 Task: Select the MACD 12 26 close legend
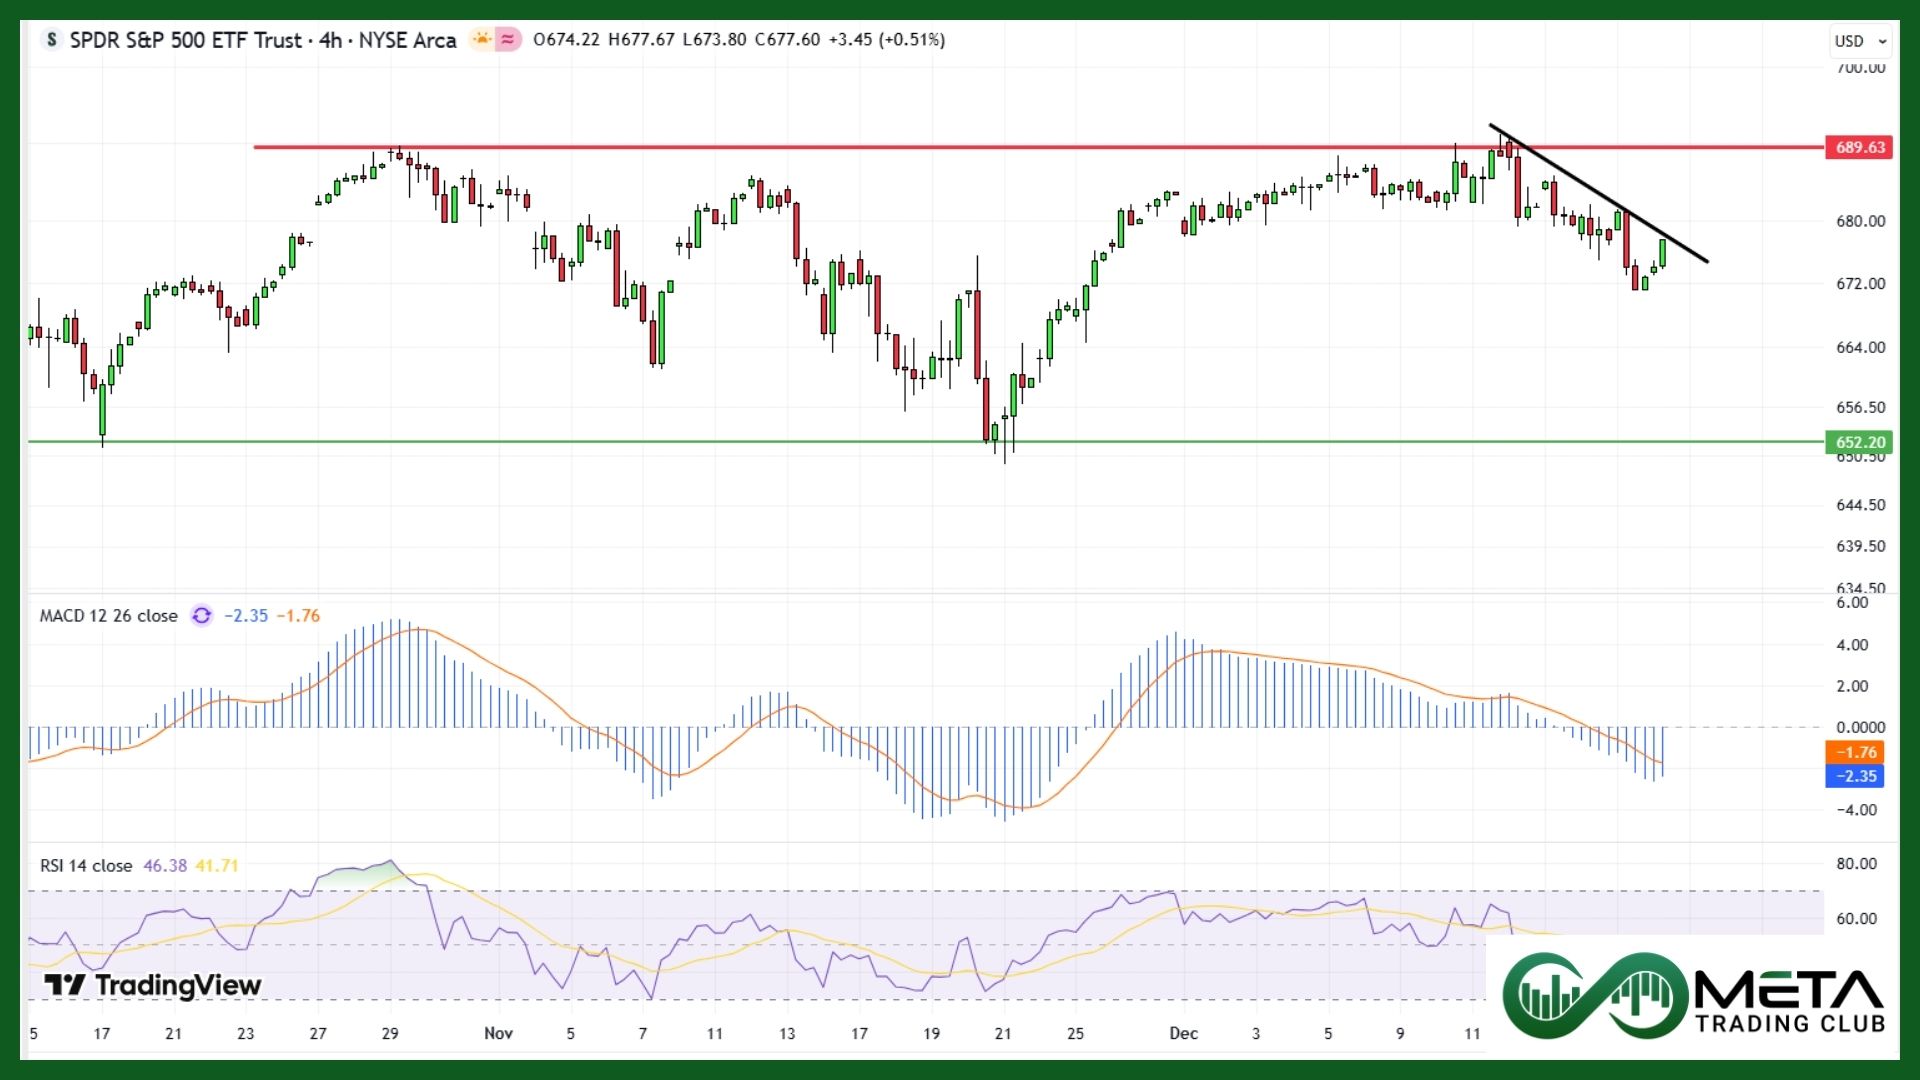(x=108, y=616)
